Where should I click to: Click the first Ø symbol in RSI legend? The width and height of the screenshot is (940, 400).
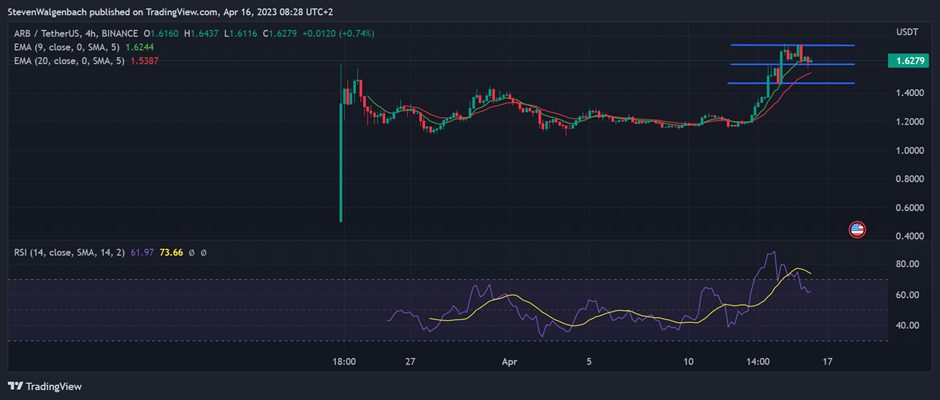192,253
